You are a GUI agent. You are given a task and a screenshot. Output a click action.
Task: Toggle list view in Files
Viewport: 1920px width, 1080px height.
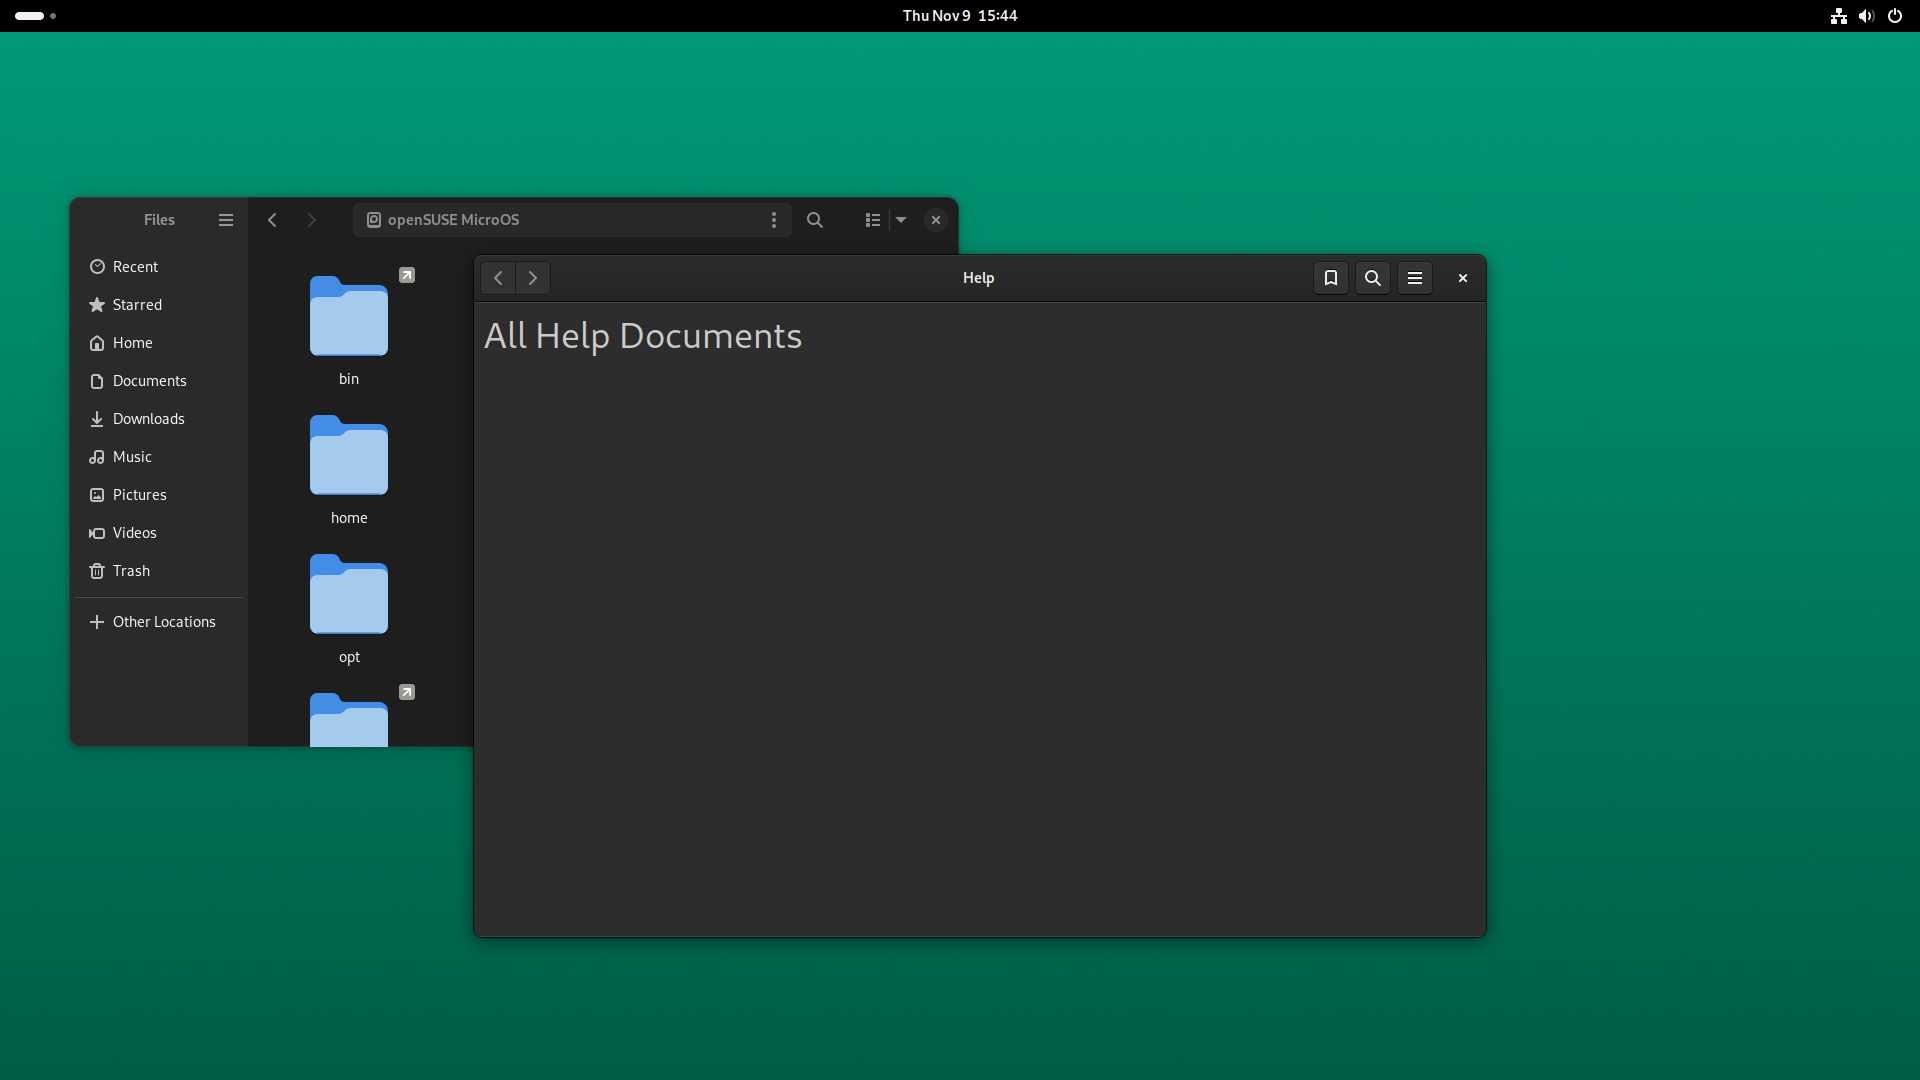(x=872, y=220)
